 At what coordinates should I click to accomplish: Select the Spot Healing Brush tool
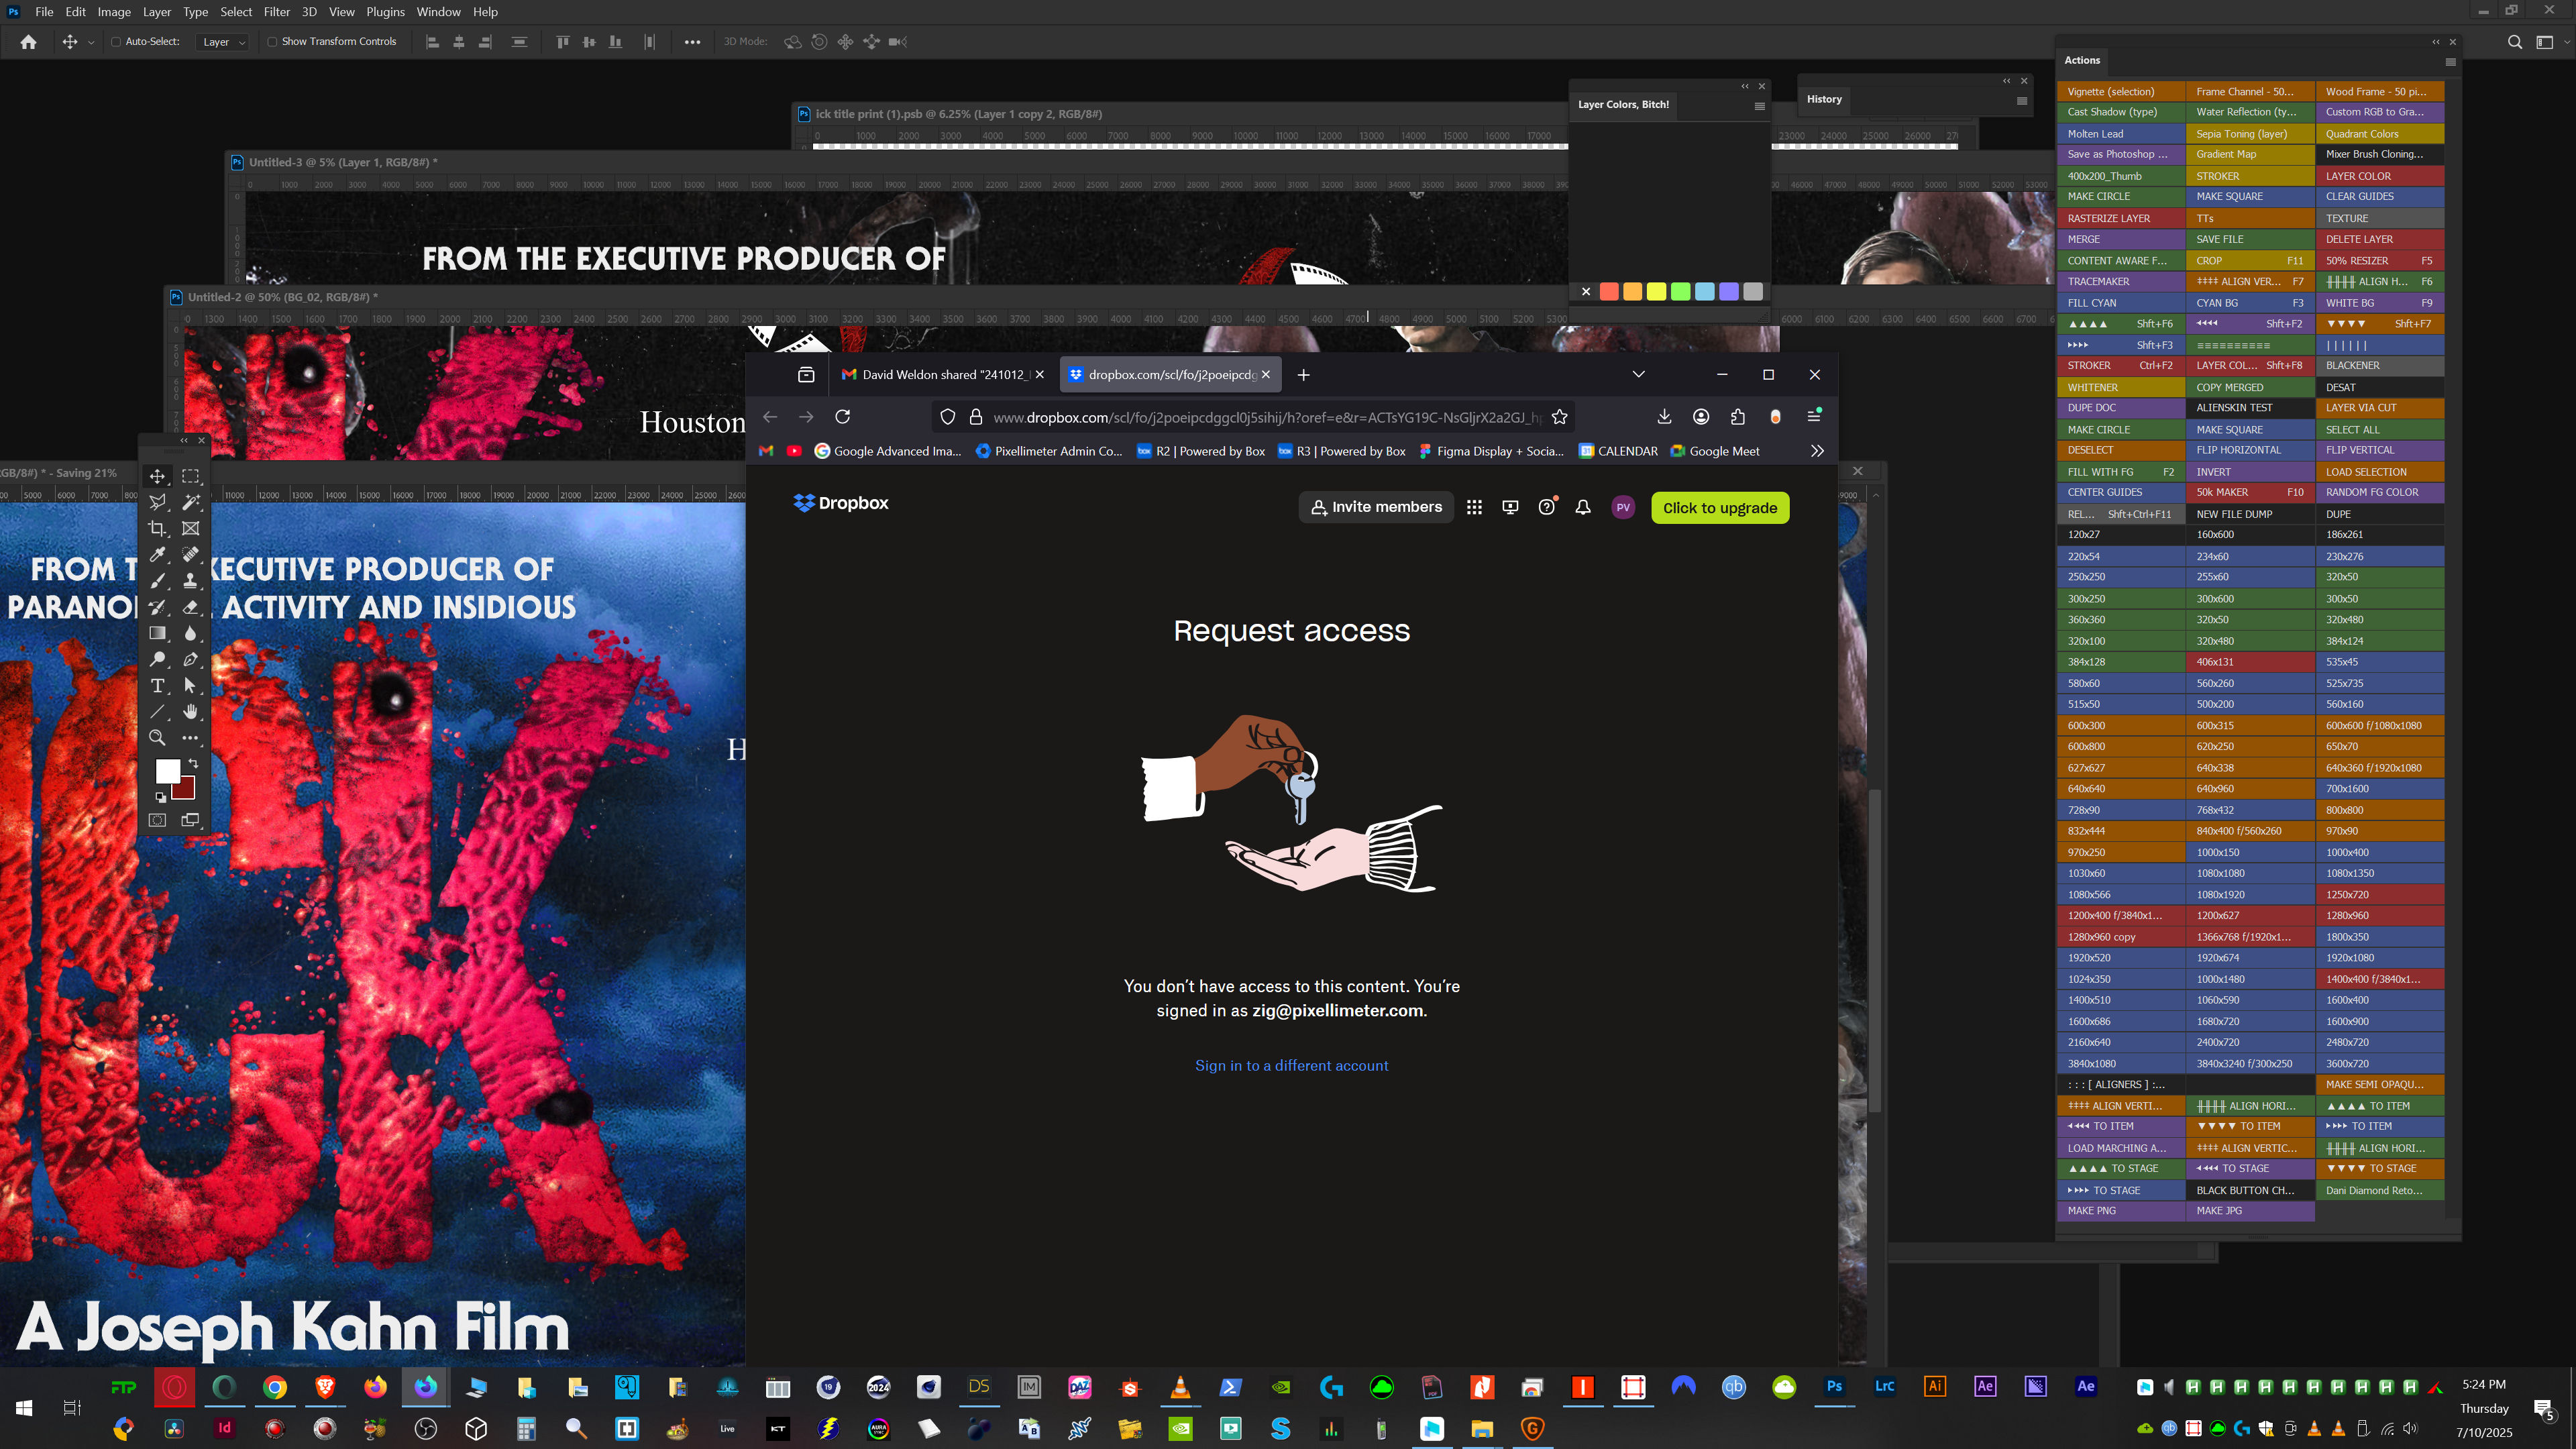click(190, 554)
